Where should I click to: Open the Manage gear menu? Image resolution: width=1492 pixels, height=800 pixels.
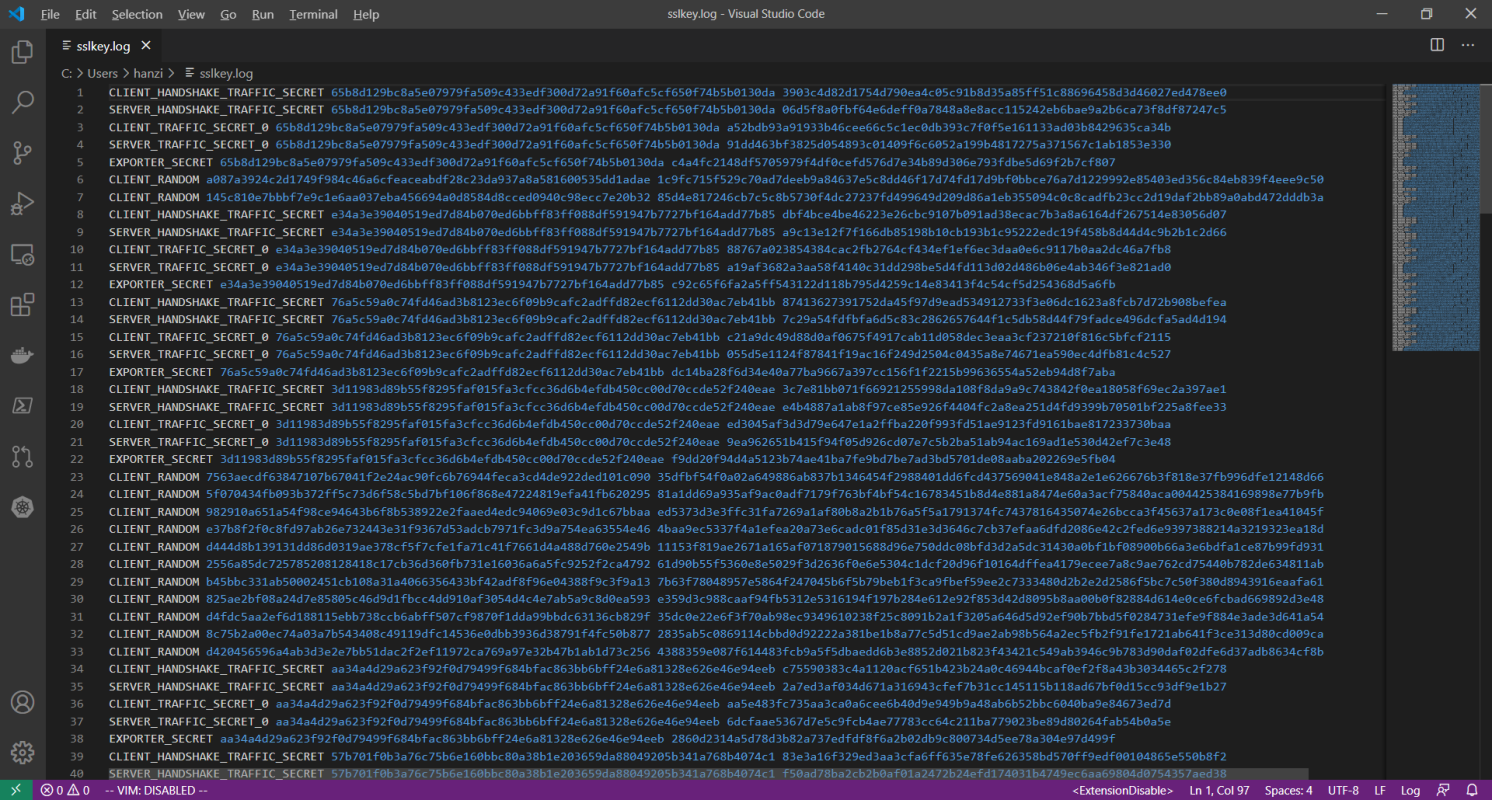[22, 752]
